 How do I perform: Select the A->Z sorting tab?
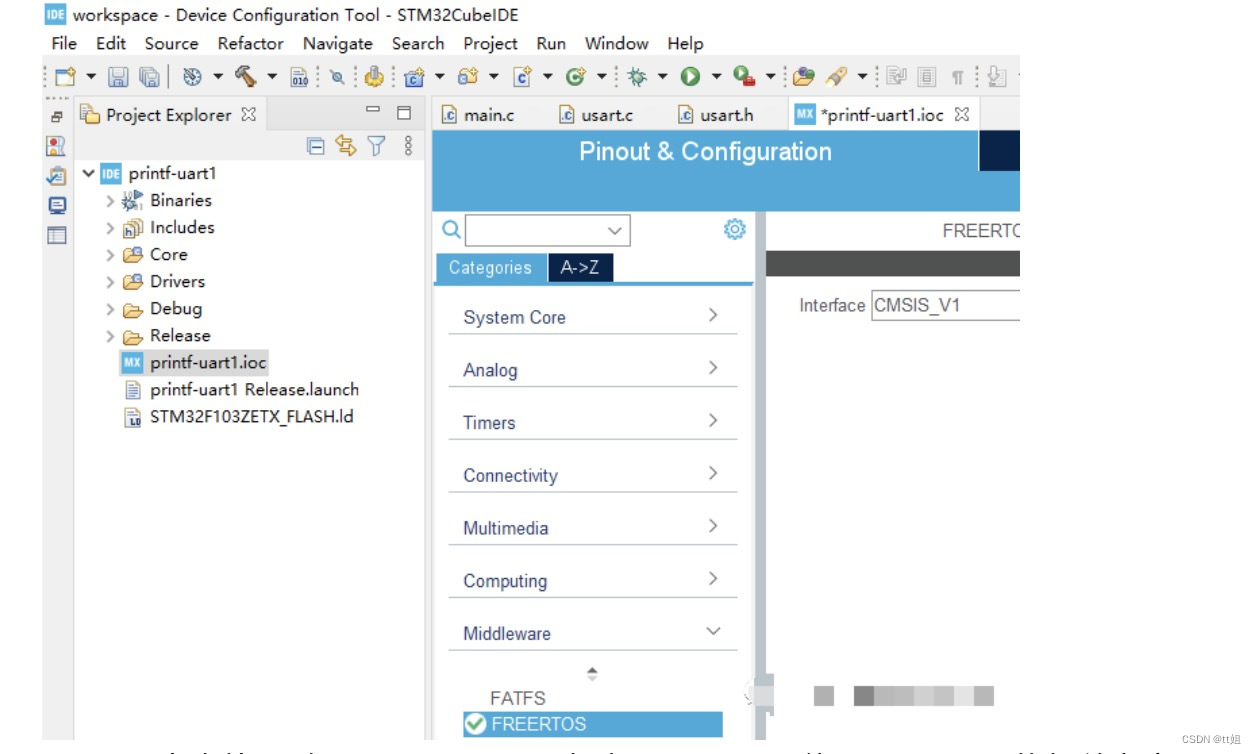pyautogui.click(x=580, y=268)
